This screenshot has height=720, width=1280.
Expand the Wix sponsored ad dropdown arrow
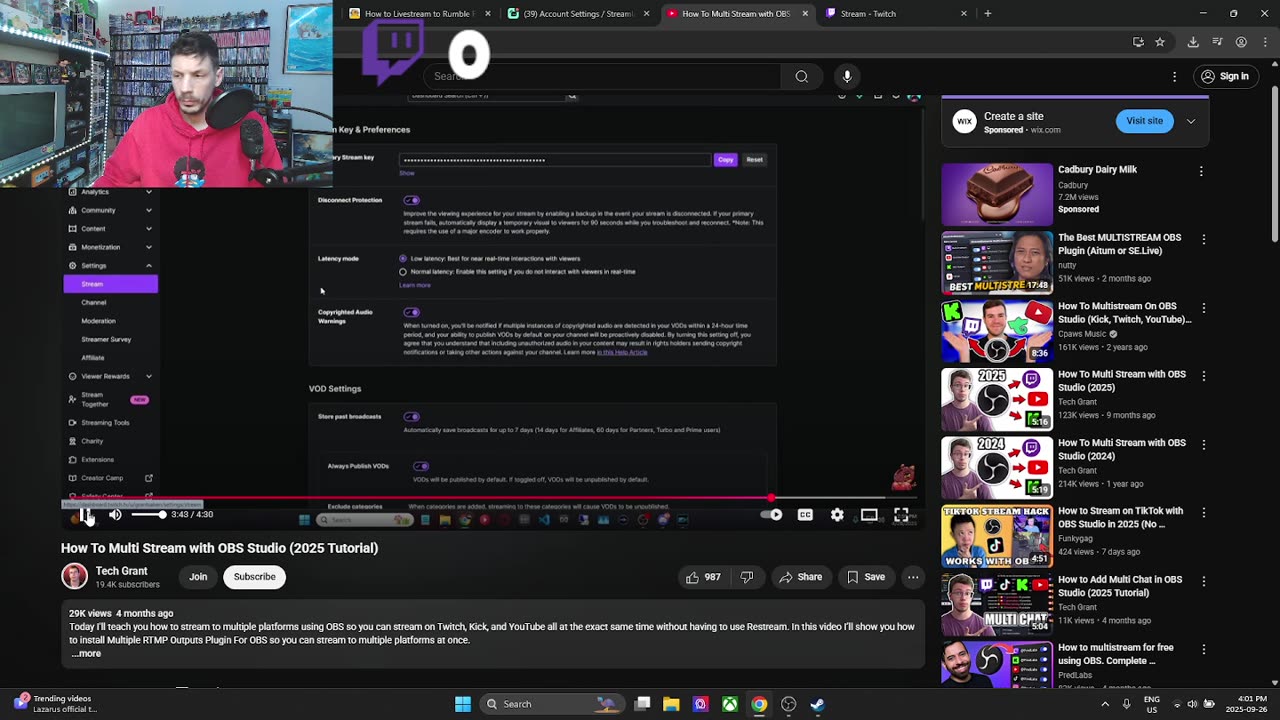pos(1191,121)
